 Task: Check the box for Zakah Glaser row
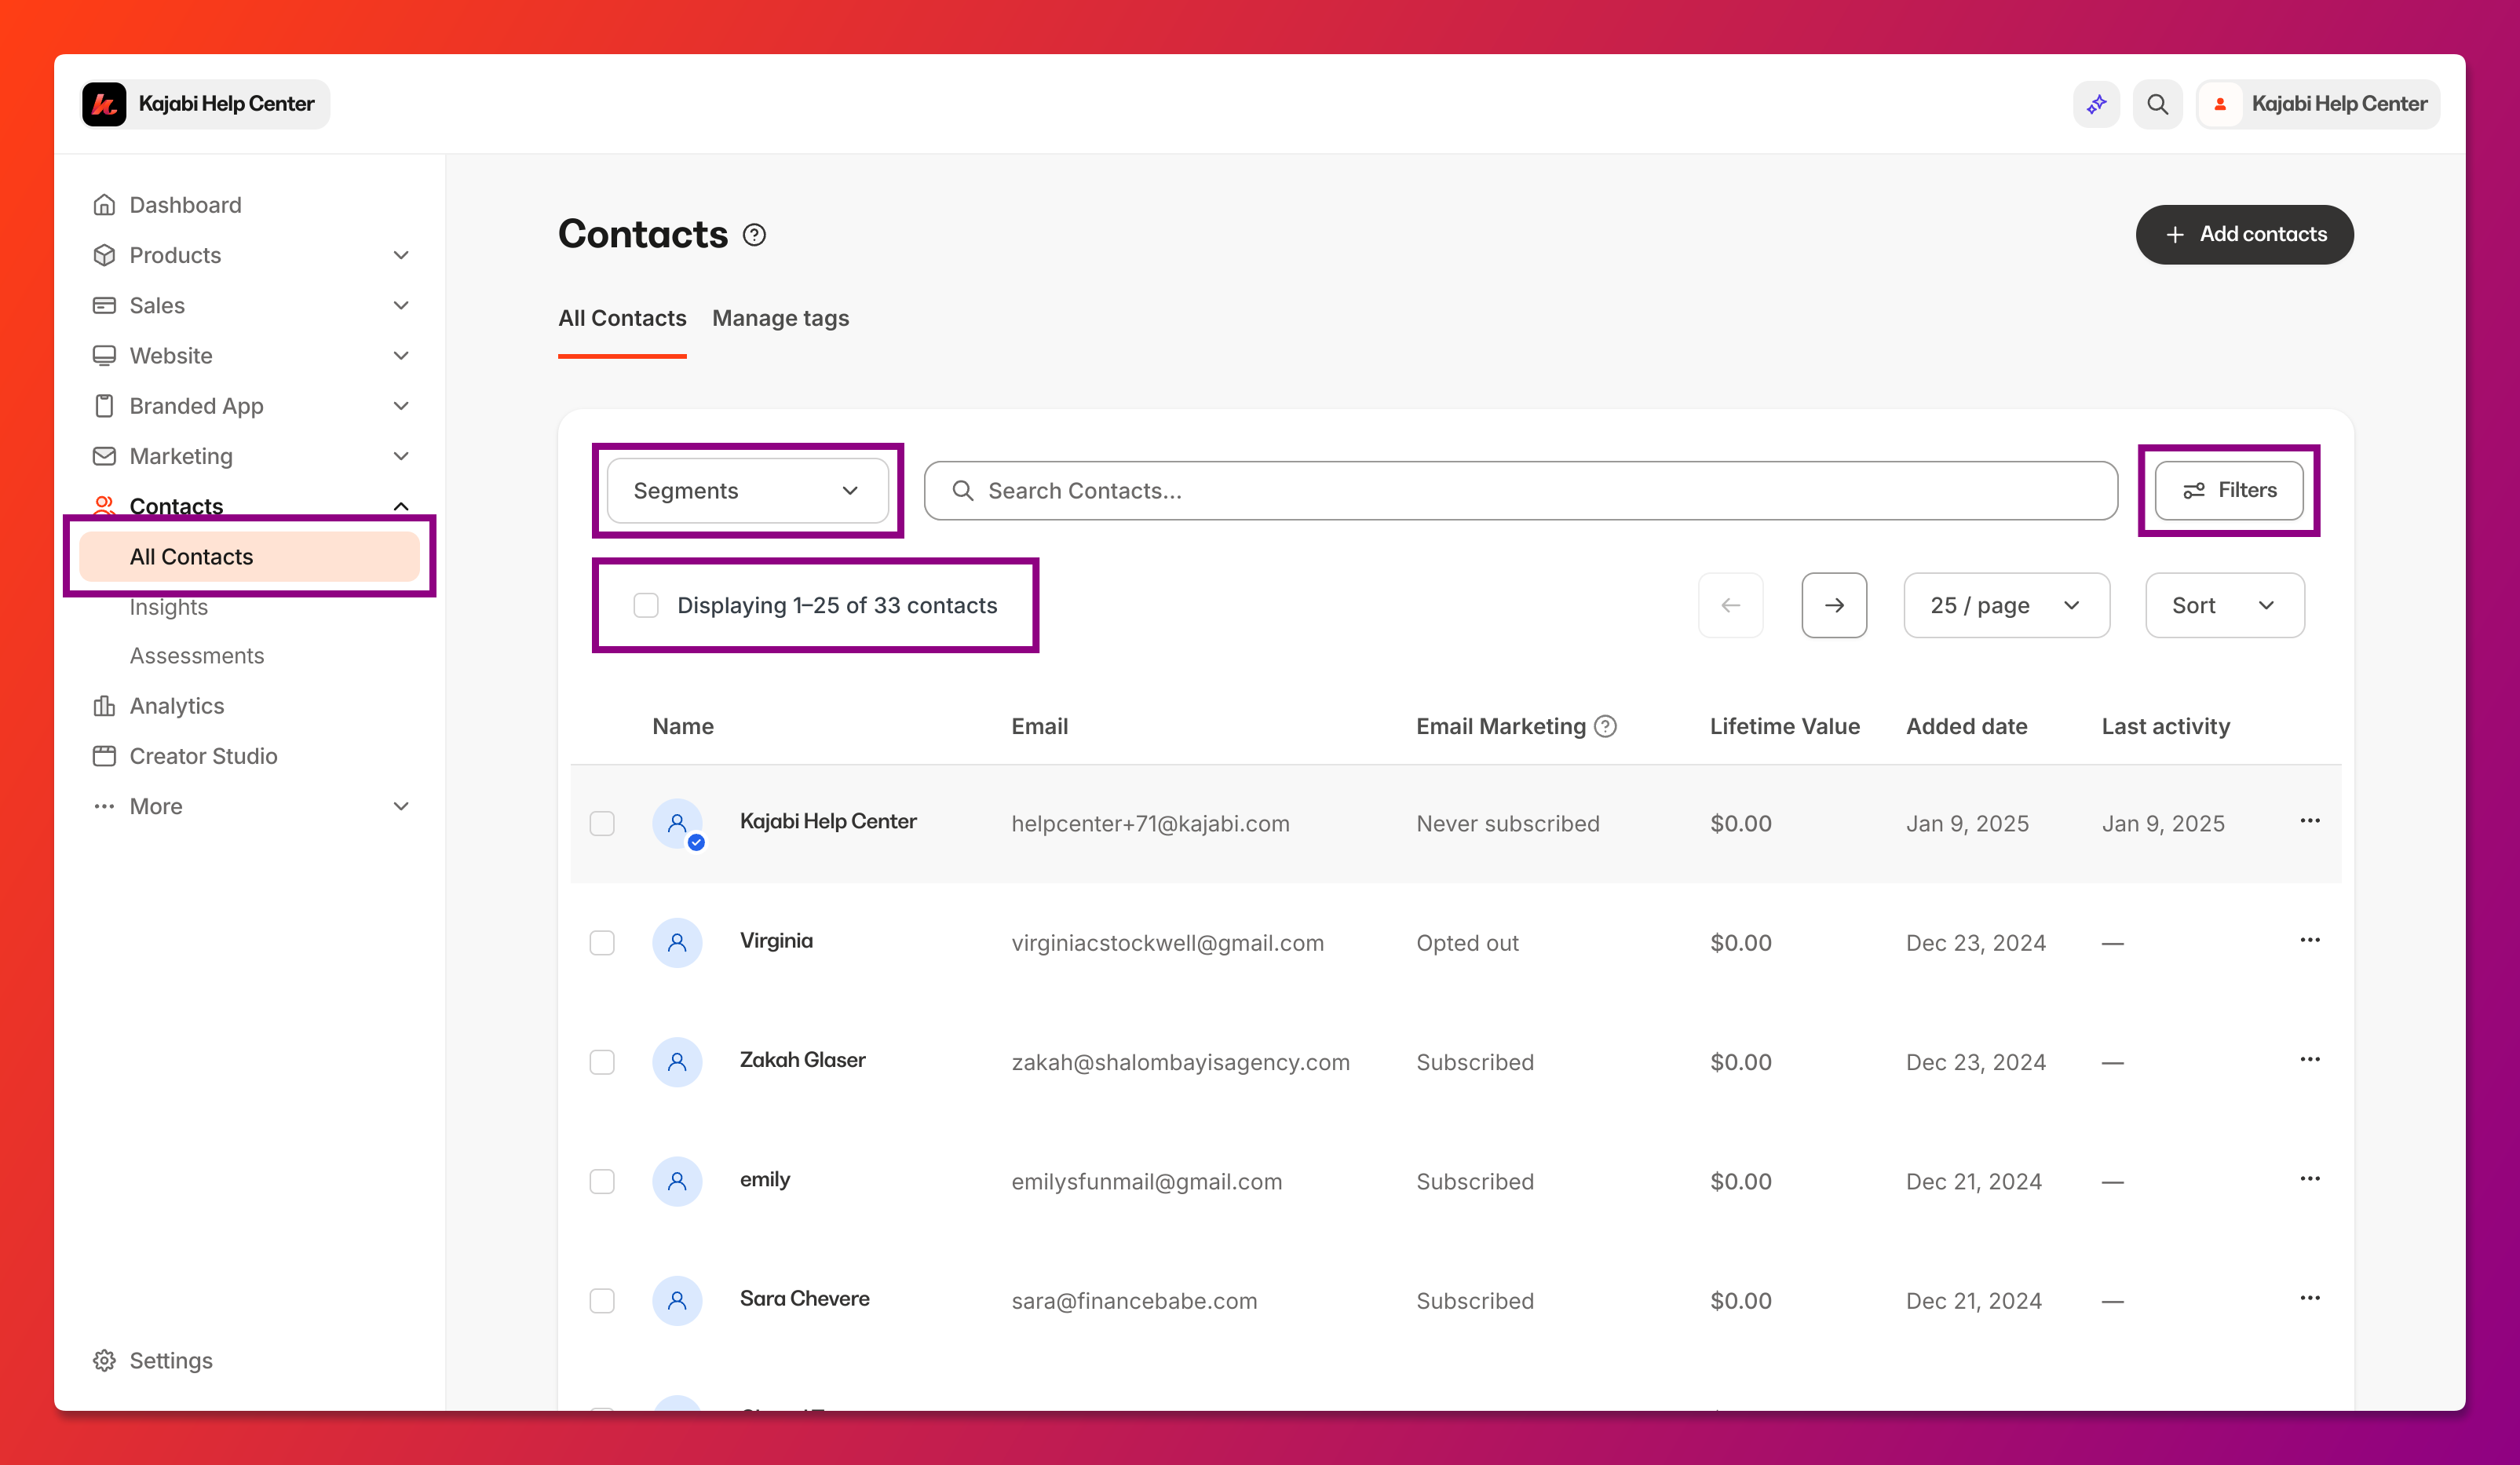(x=602, y=1062)
